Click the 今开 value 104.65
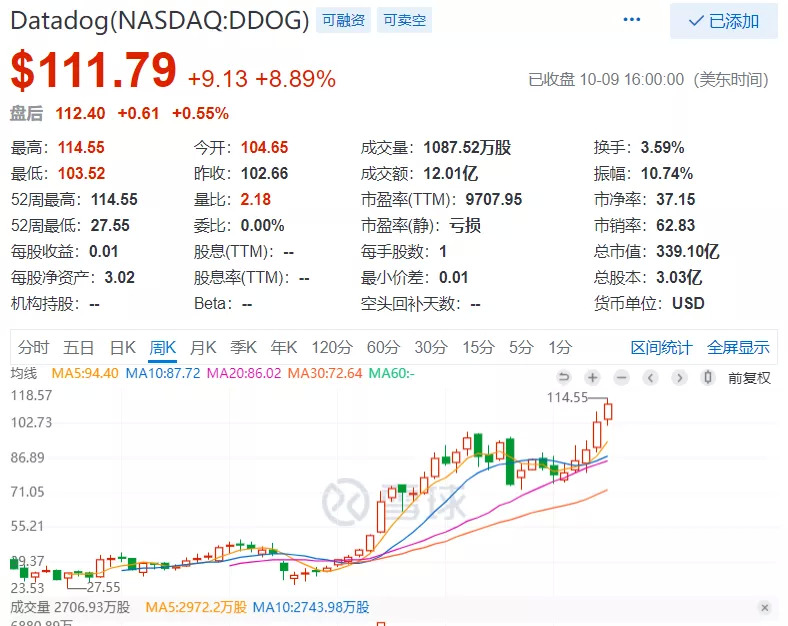Image resolution: width=788 pixels, height=626 pixels. pyautogui.click(x=264, y=148)
